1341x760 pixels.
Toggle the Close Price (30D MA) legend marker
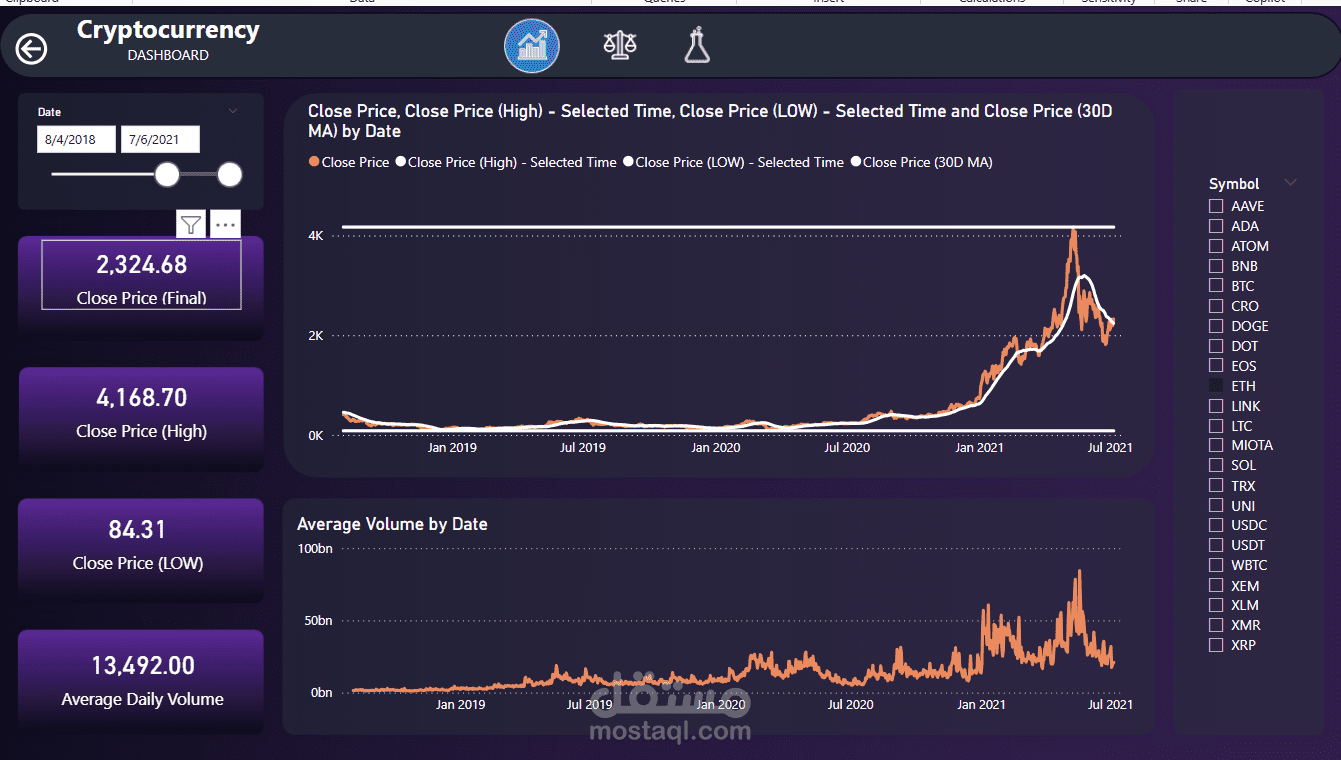pos(855,162)
